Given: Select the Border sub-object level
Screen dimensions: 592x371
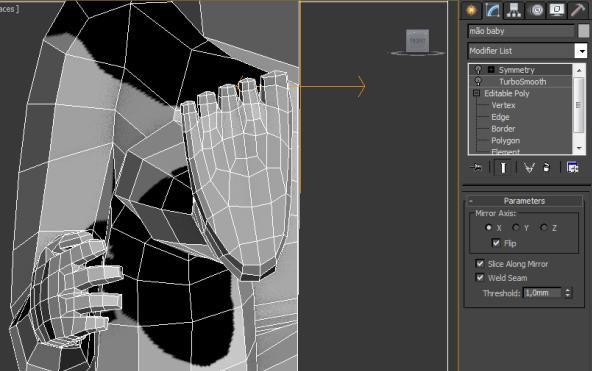Looking at the screenshot, I should tap(503, 129).
